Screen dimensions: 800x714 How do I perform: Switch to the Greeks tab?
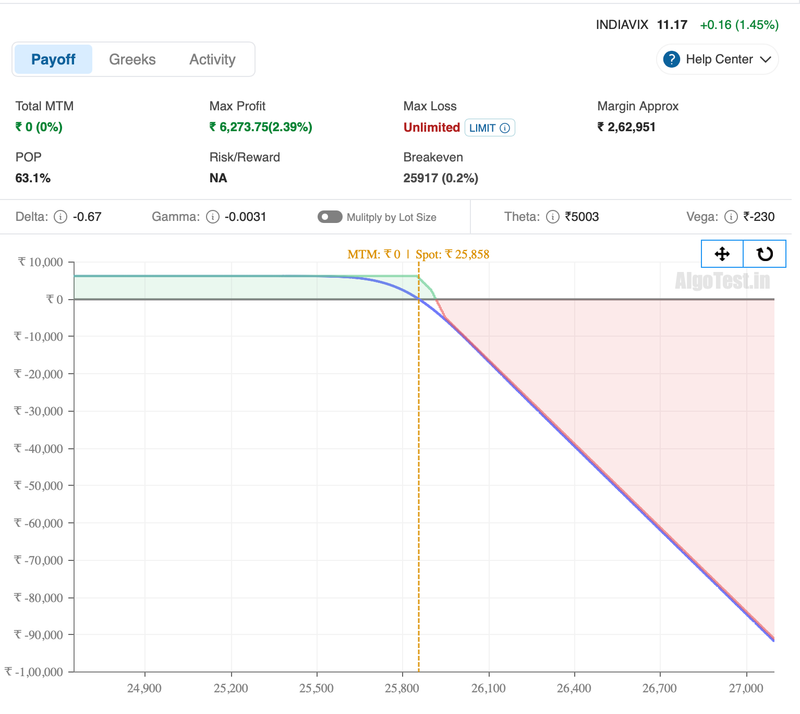click(x=131, y=59)
